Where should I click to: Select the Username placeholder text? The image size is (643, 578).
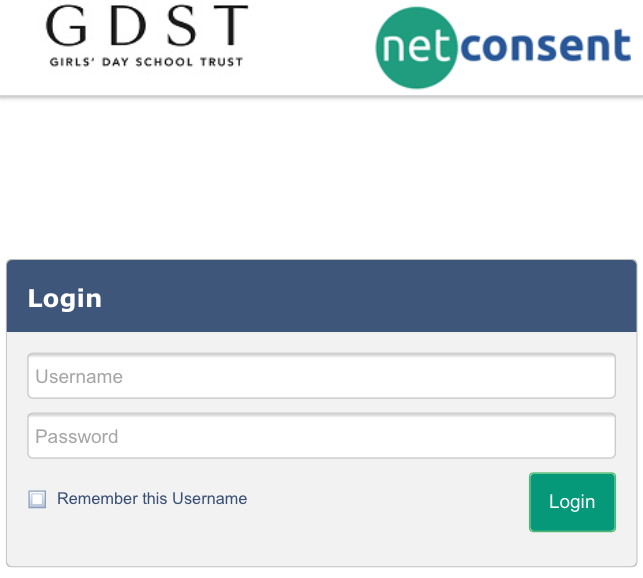click(x=79, y=377)
